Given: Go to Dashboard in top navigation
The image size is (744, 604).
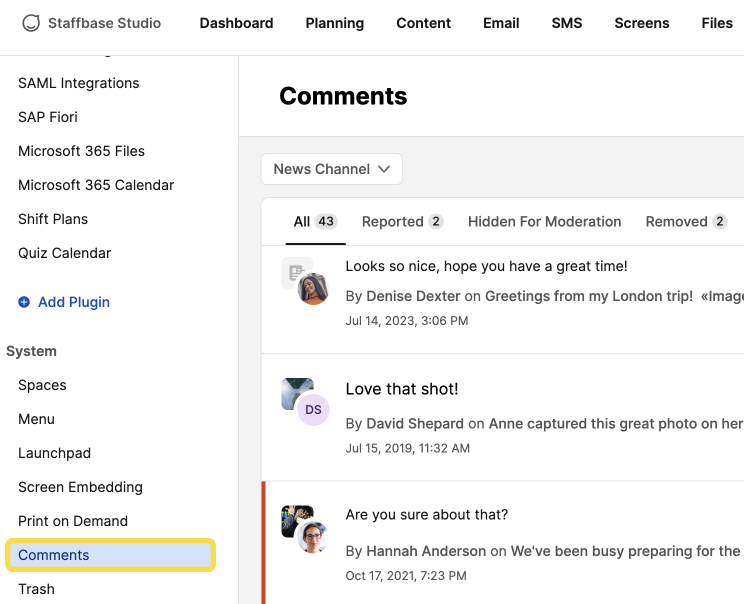Looking at the screenshot, I should tap(236, 23).
